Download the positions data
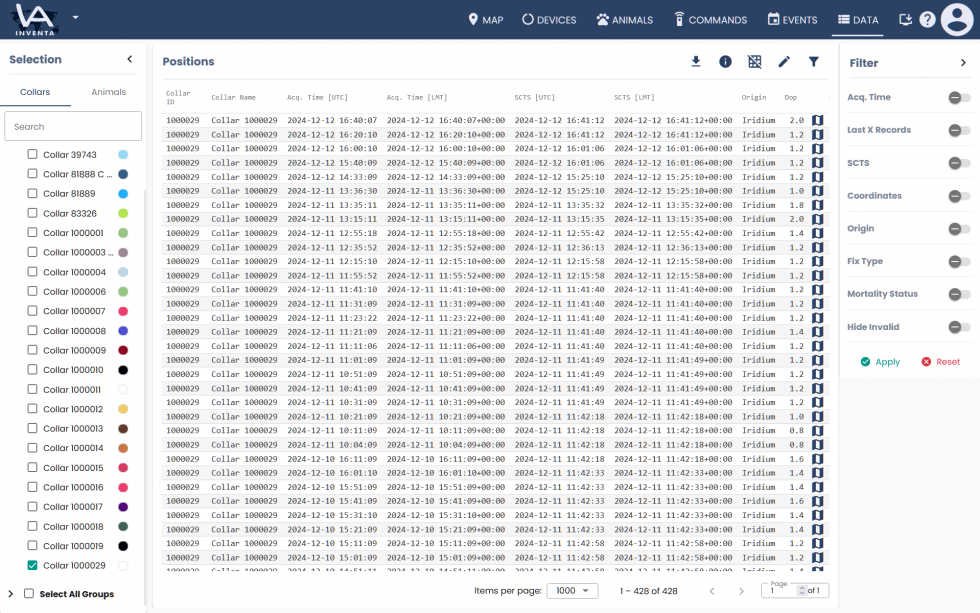The image size is (980, 613). coord(696,62)
